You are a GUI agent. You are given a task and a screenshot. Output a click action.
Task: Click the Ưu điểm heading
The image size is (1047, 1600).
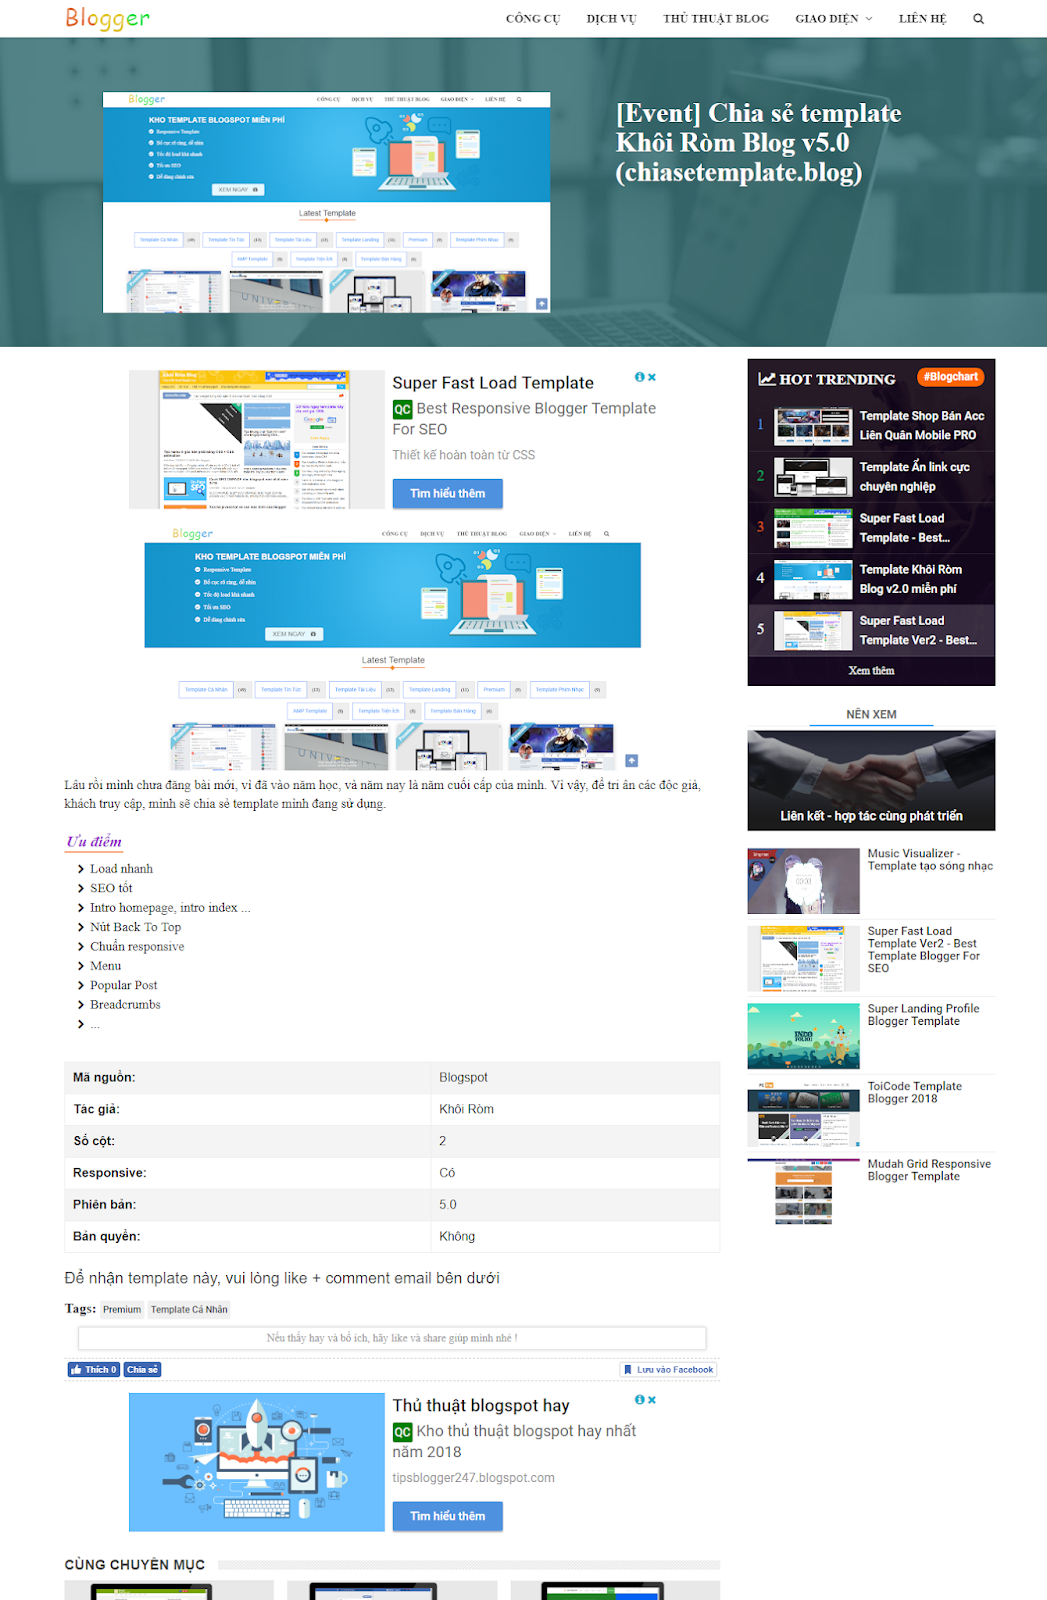coord(94,841)
